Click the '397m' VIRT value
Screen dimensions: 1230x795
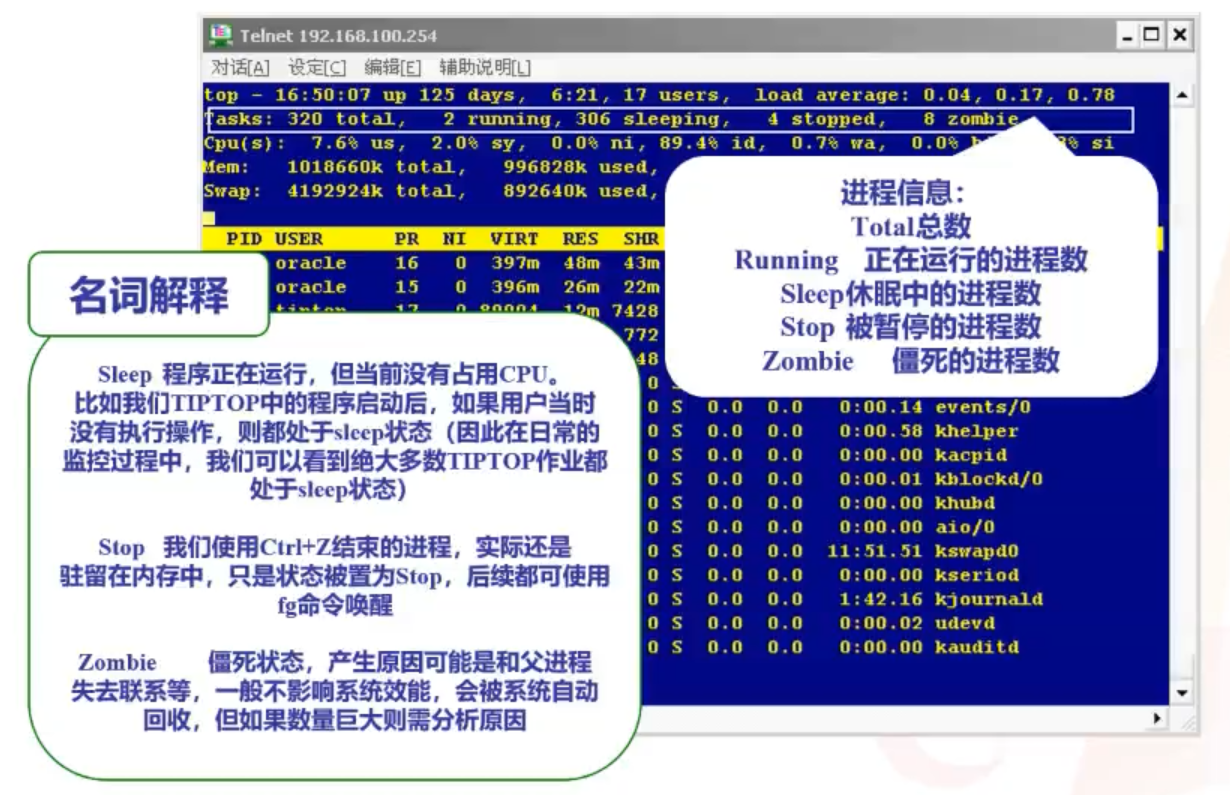point(514,264)
